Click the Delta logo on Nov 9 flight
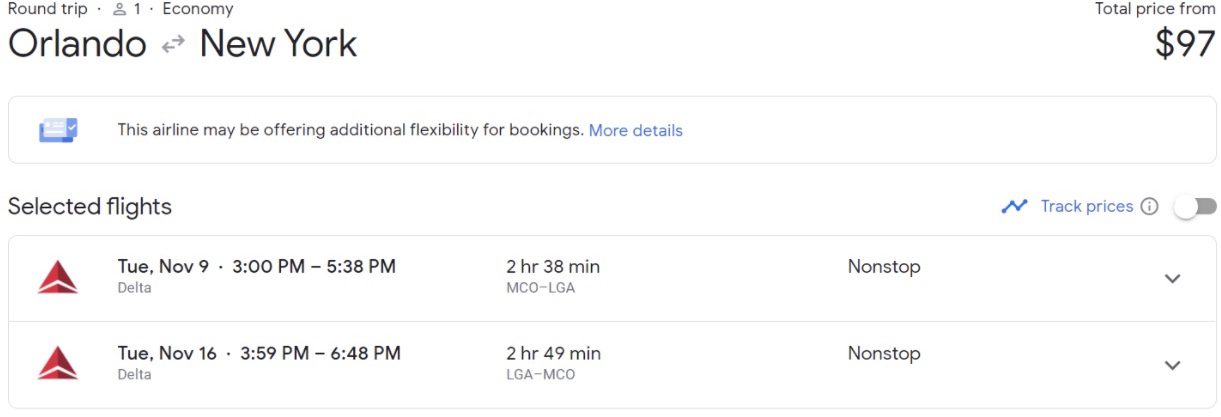 pos(58,277)
